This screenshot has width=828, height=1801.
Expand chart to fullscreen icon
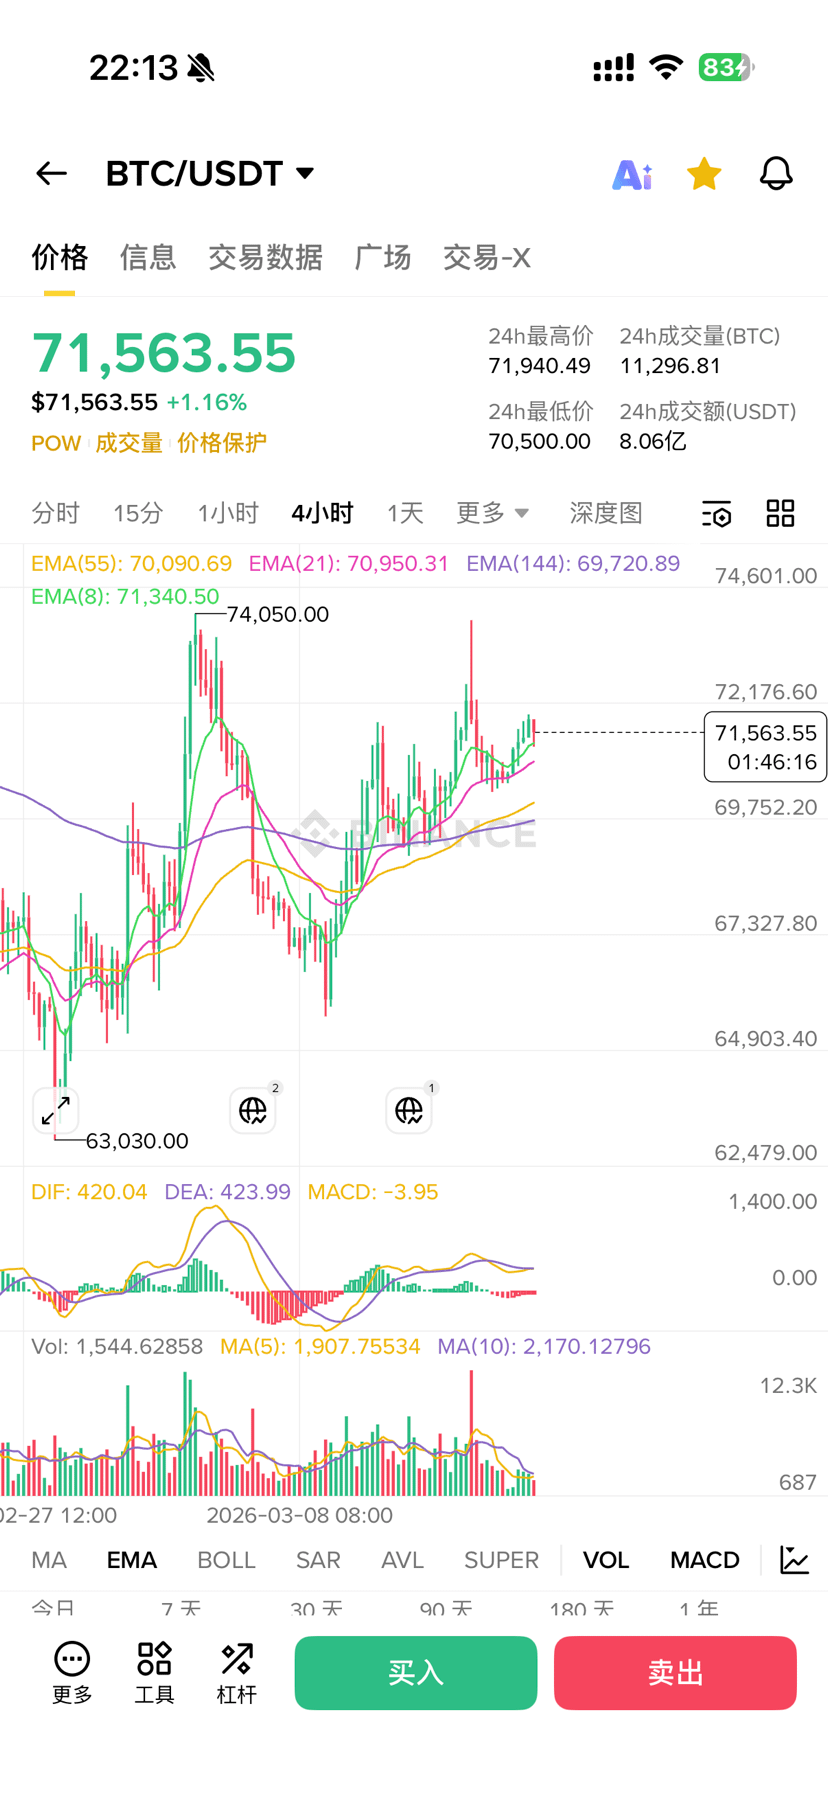tap(56, 1110)
